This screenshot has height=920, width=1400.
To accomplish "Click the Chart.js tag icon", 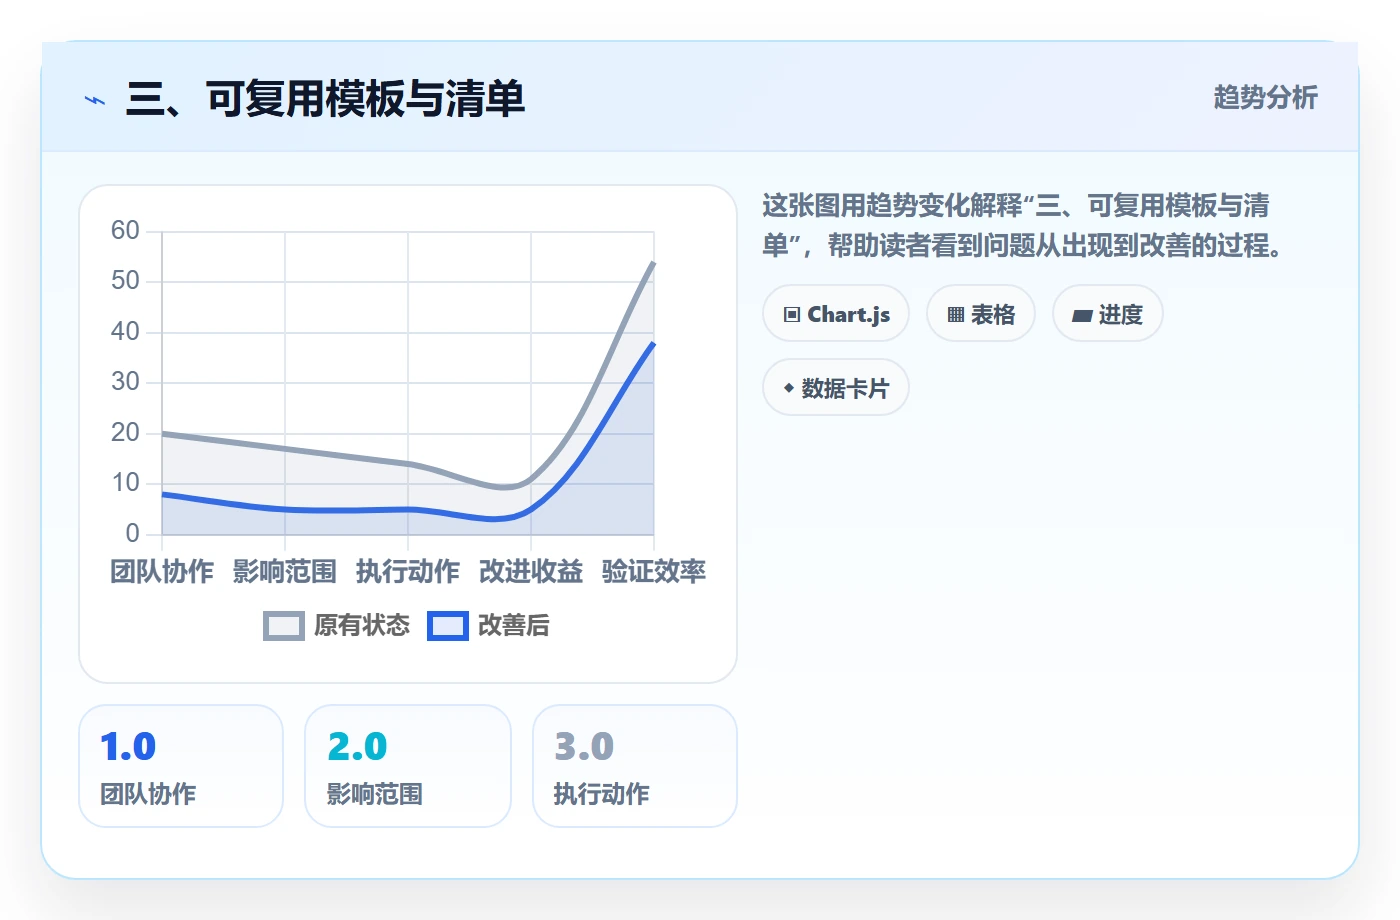I will coord(792,315).
